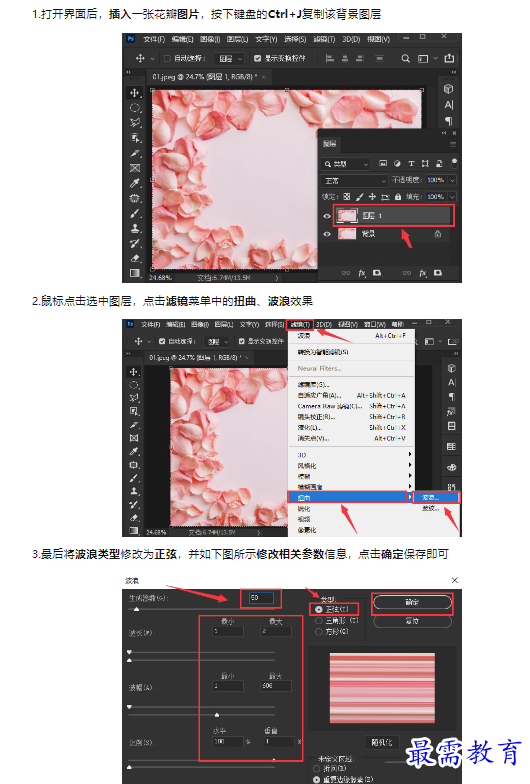Toggle 显示变换控件 checkbox in step 2 options bar
This screenshot has width=530, height=784.
coord(242,342)
